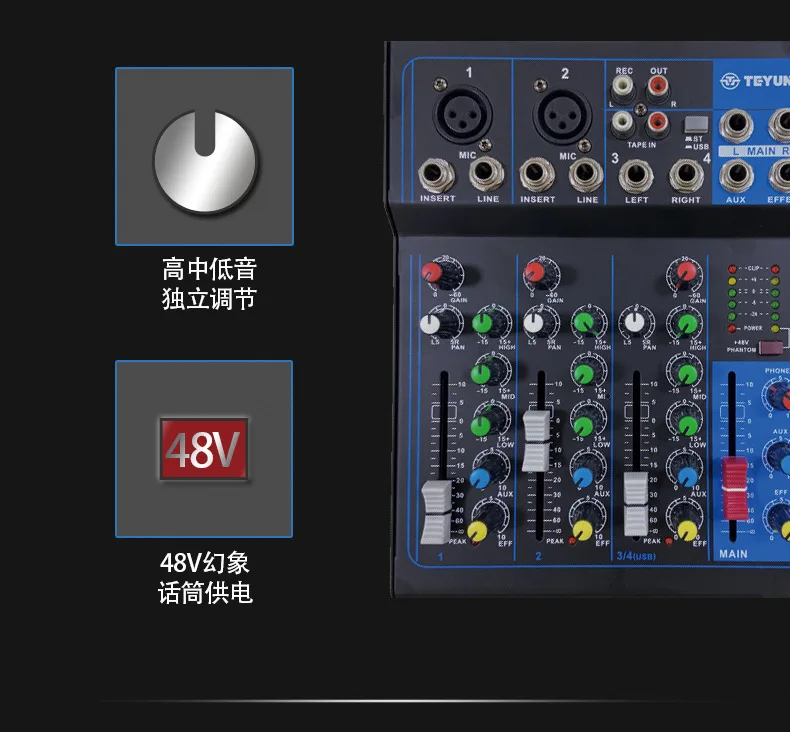The width and height of the screenshot is (790, 732).
Task: Click channel 3/4 red GAIN knob
Action: pos(685,273)
